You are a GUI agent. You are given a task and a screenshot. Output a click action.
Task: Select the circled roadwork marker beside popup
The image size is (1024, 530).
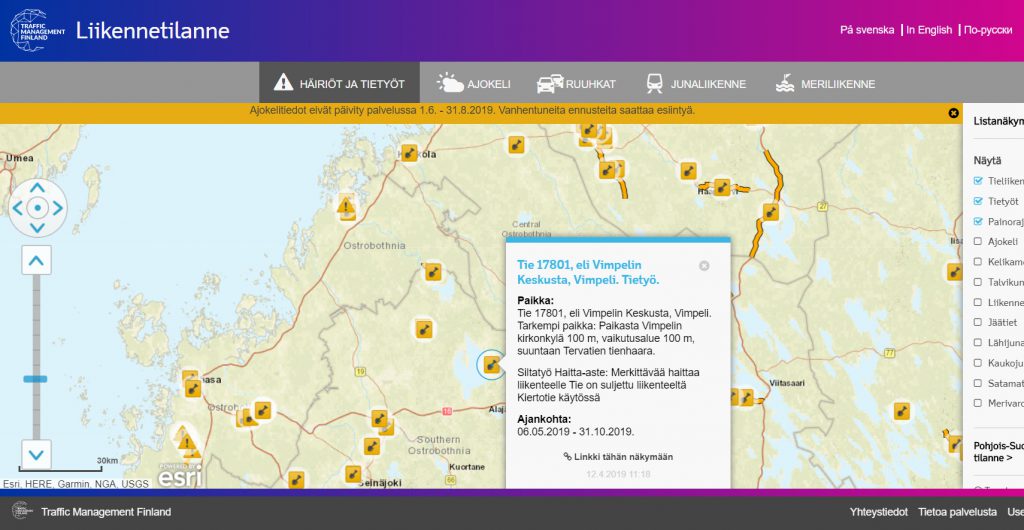click(x=492, y=365)
